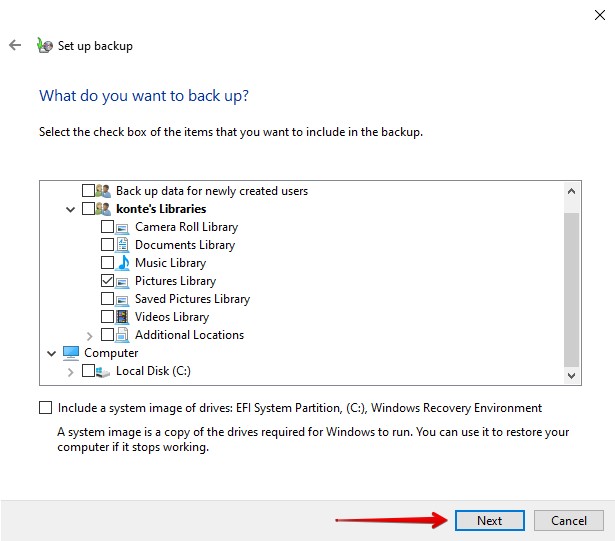Click the Documents Library icon
This screenshot has height=541, width=615.
(x=123, y=245)
